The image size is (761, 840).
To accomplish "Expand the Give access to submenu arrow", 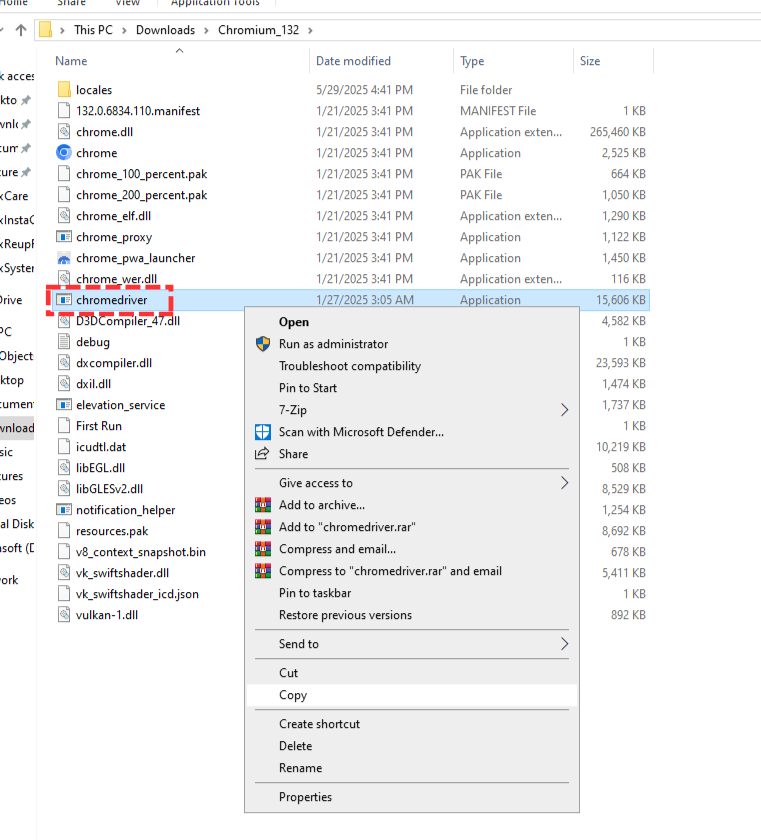I will coord(564,483).
